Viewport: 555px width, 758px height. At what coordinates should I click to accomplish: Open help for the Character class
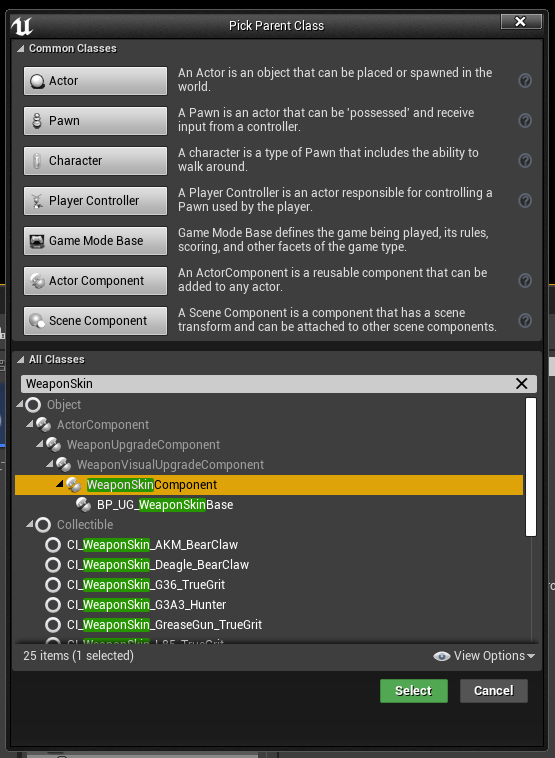coord(525,160)
